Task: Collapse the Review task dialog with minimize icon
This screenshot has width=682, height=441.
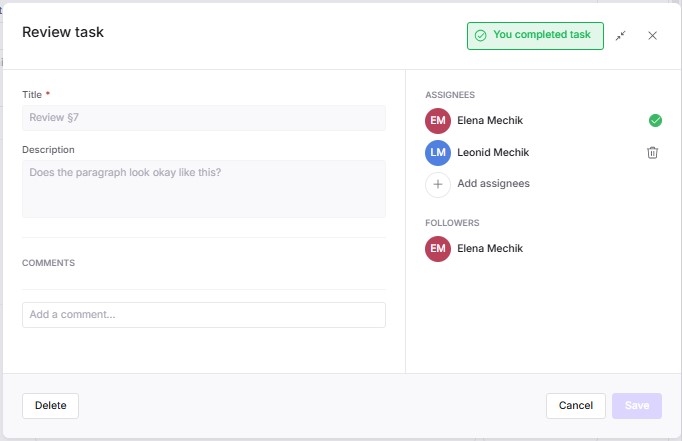Action: click(x=621, y=35)
